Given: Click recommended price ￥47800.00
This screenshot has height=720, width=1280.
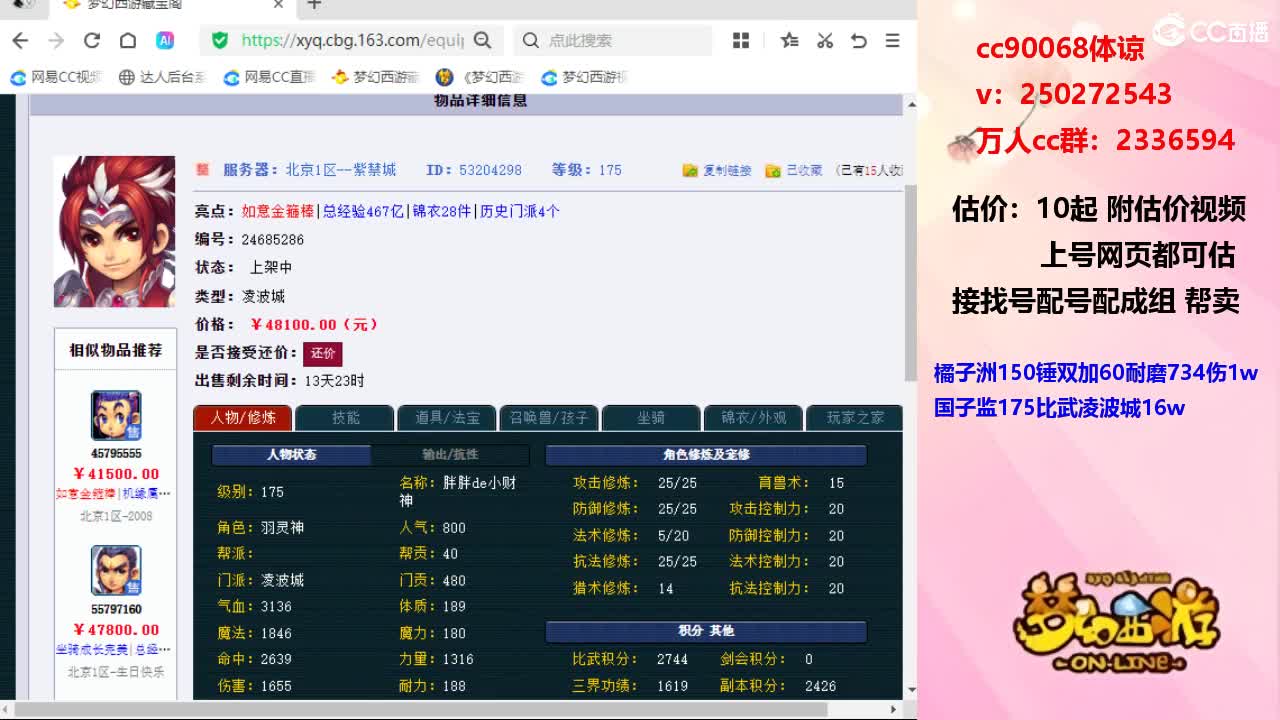Looking at the screenshot, I should click(x=116, y=630).
